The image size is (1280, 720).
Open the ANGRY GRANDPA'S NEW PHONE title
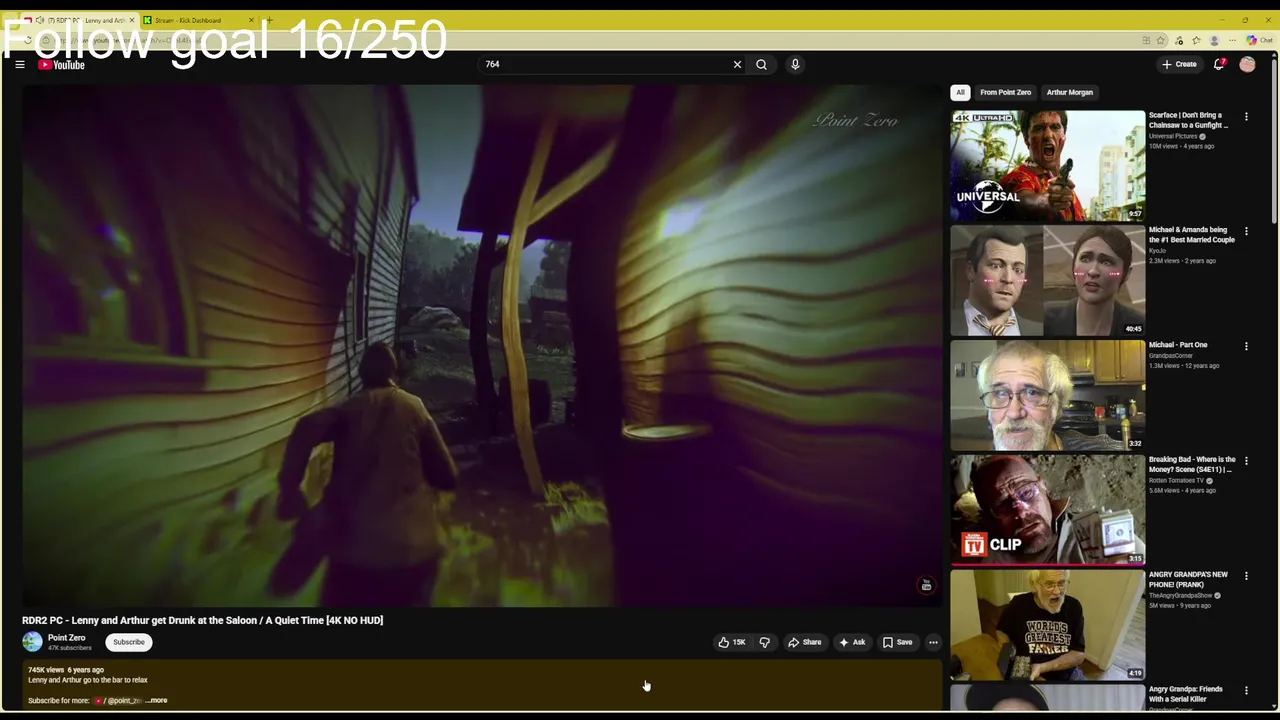[1188, 579]
